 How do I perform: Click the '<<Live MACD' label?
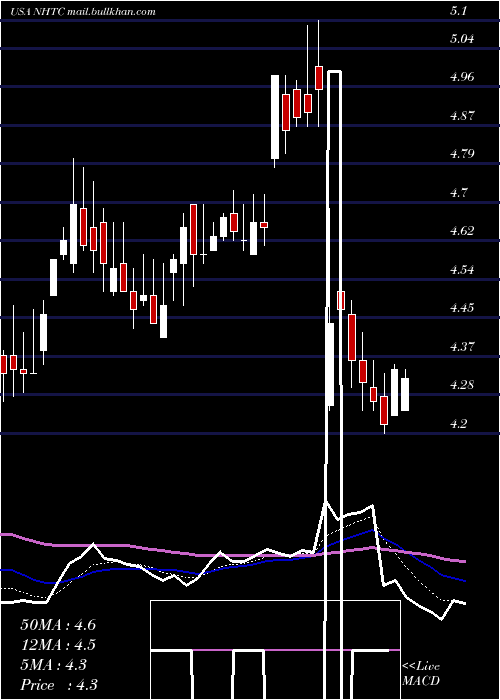click(x=421, y=673)
